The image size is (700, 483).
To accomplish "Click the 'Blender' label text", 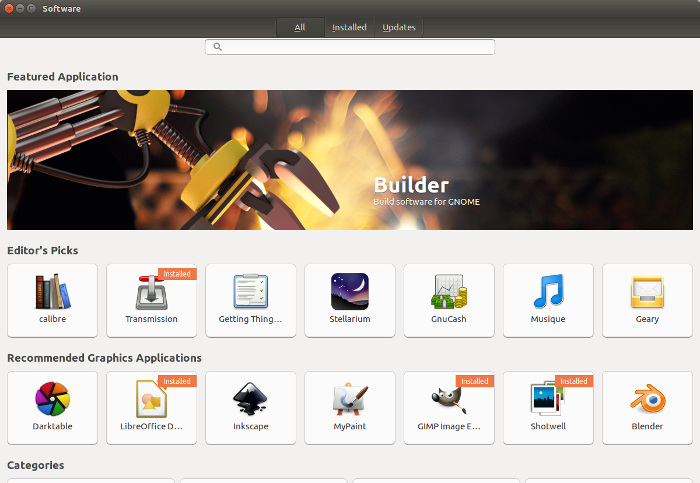I will click(x=647, y=426).
